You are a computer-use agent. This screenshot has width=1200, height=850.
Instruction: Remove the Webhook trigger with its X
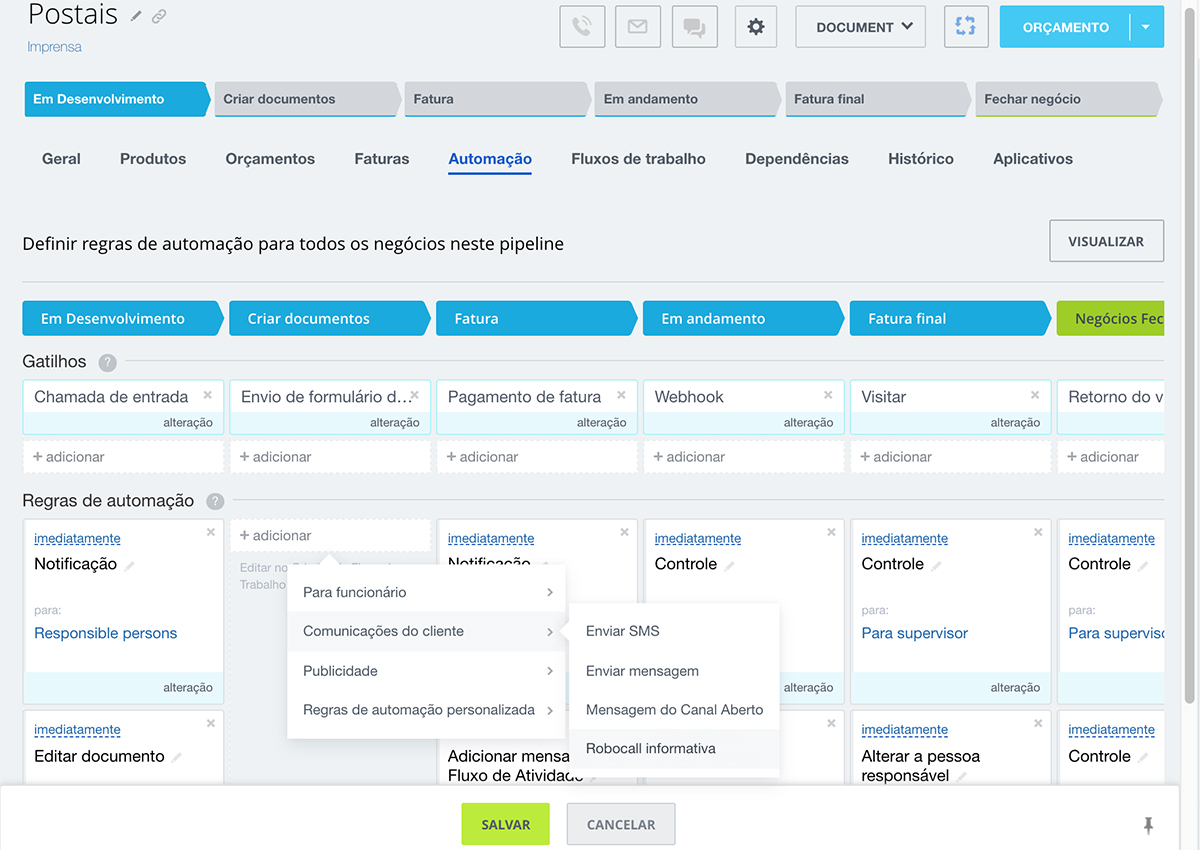tap(828, 395)
